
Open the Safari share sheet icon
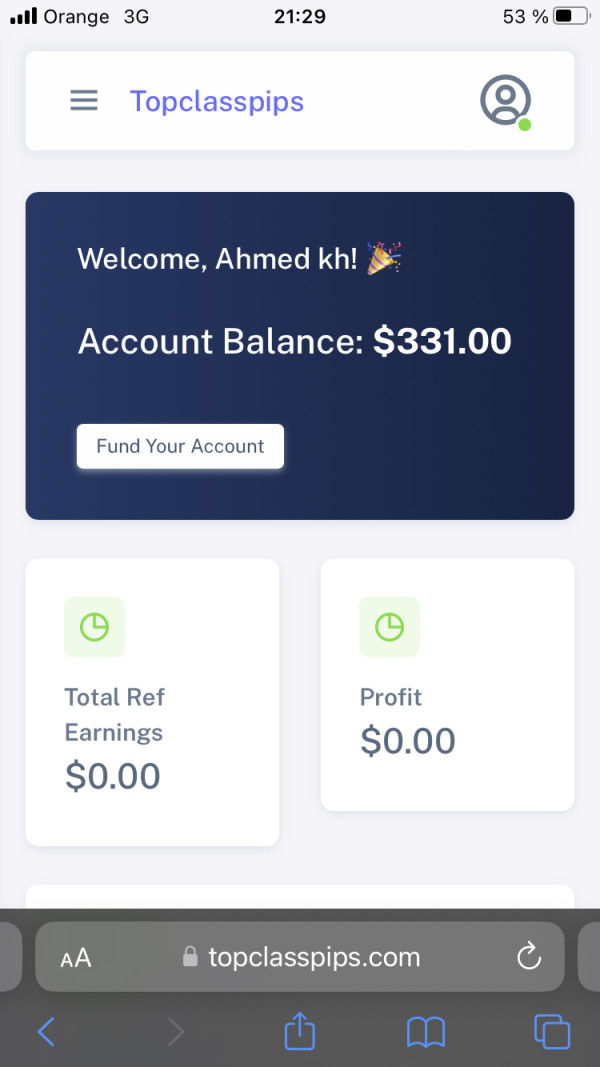[x=299, y=1031]
